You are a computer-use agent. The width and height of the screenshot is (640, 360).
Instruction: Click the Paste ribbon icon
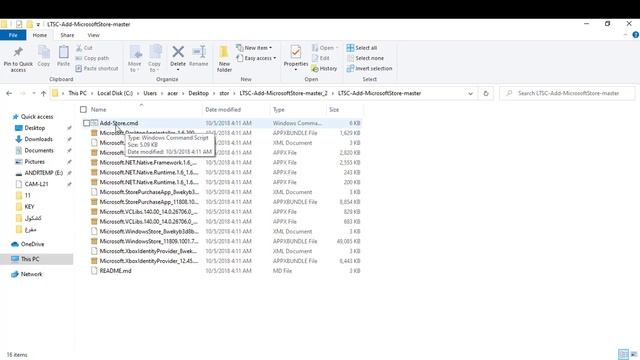click(x=63, y=56)
